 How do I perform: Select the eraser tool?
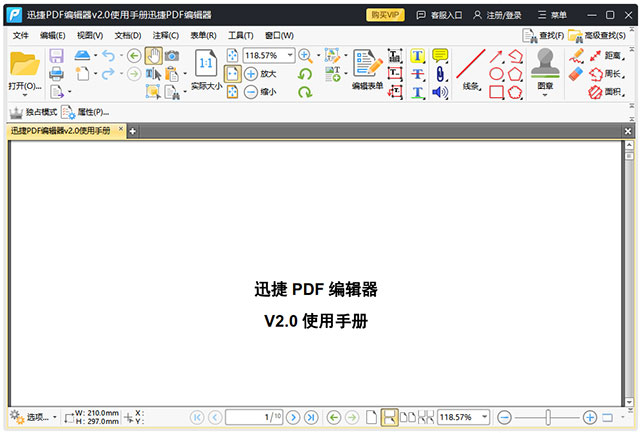point(576,74)
